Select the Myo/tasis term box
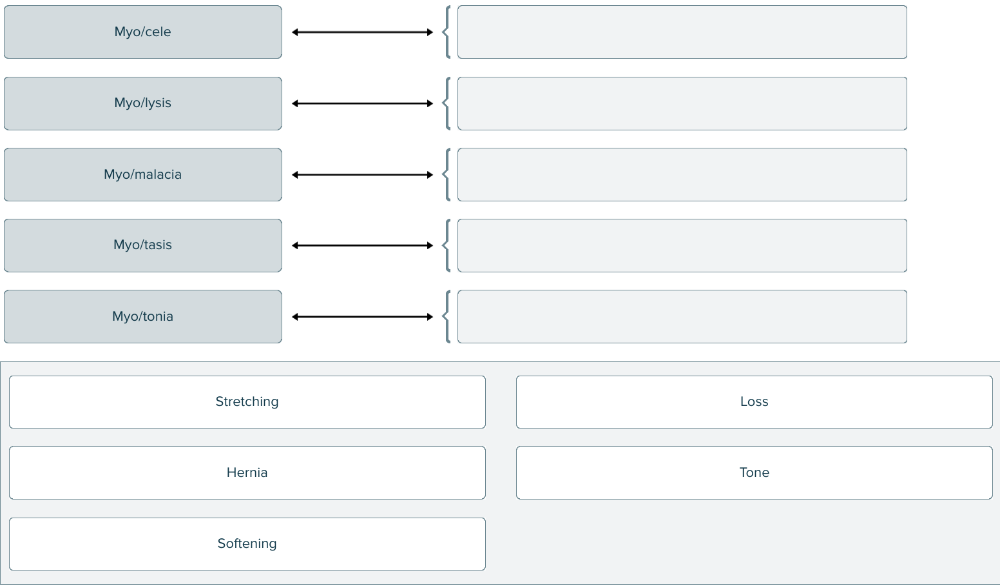The width and height of the screenshot is (1000, 586). [x=143, y=245]
